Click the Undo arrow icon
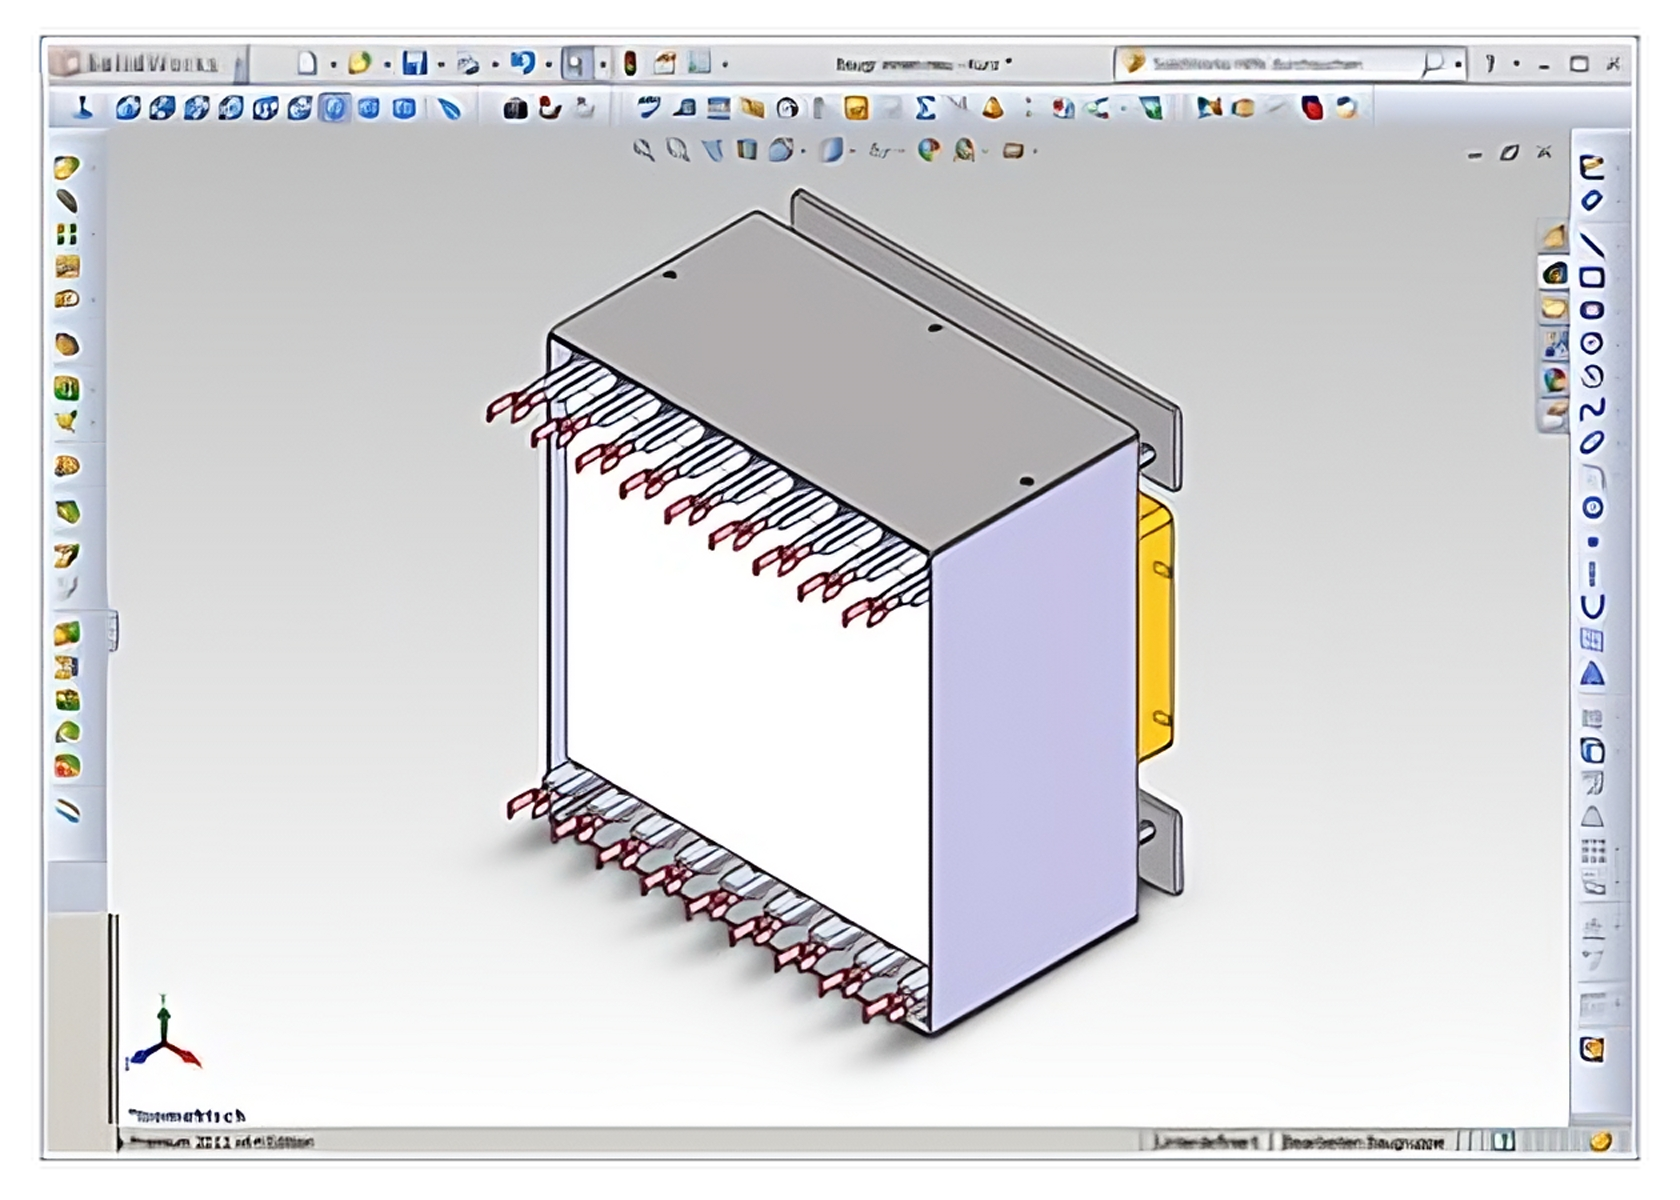The height and width of the screenshot is (1200, 1680). 522,64
